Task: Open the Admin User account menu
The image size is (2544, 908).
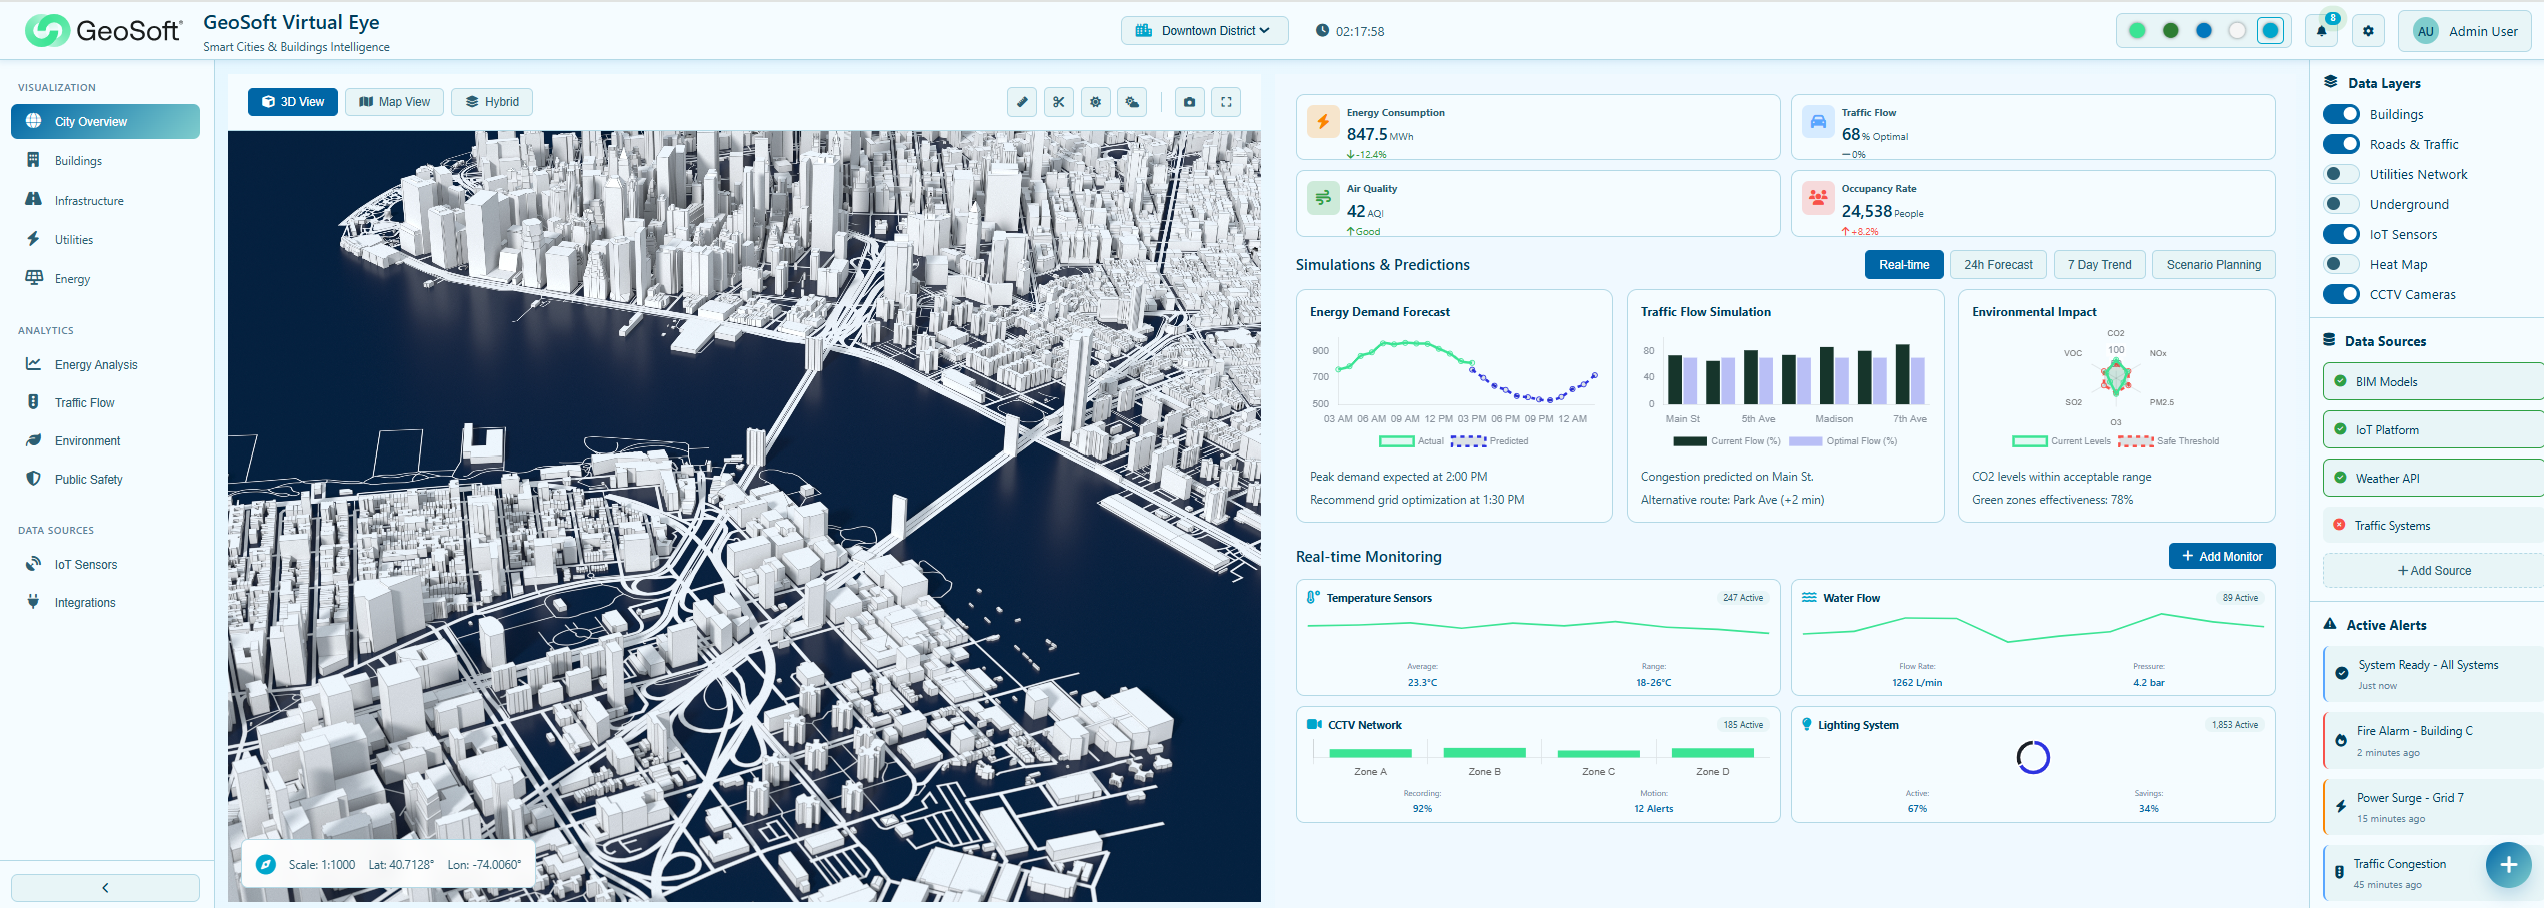Action: pyautogui.click(x=2464, y=31)
